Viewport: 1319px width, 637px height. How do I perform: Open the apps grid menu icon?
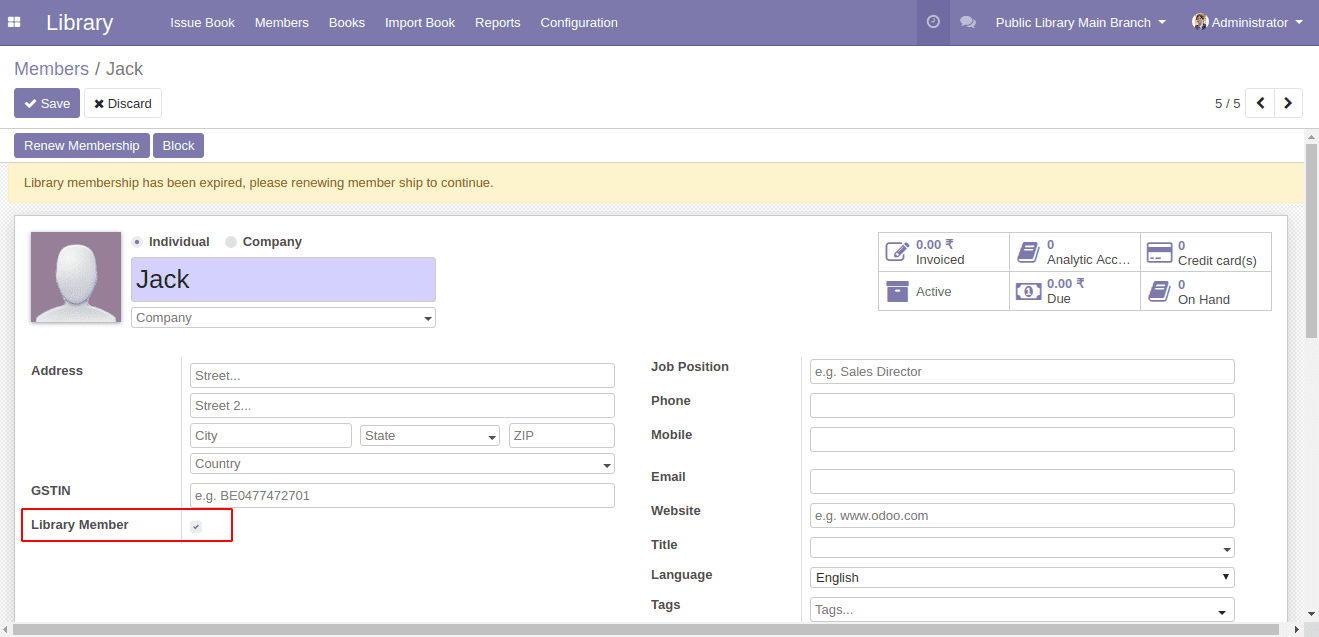pyautogui.click(x=14, y=22)
